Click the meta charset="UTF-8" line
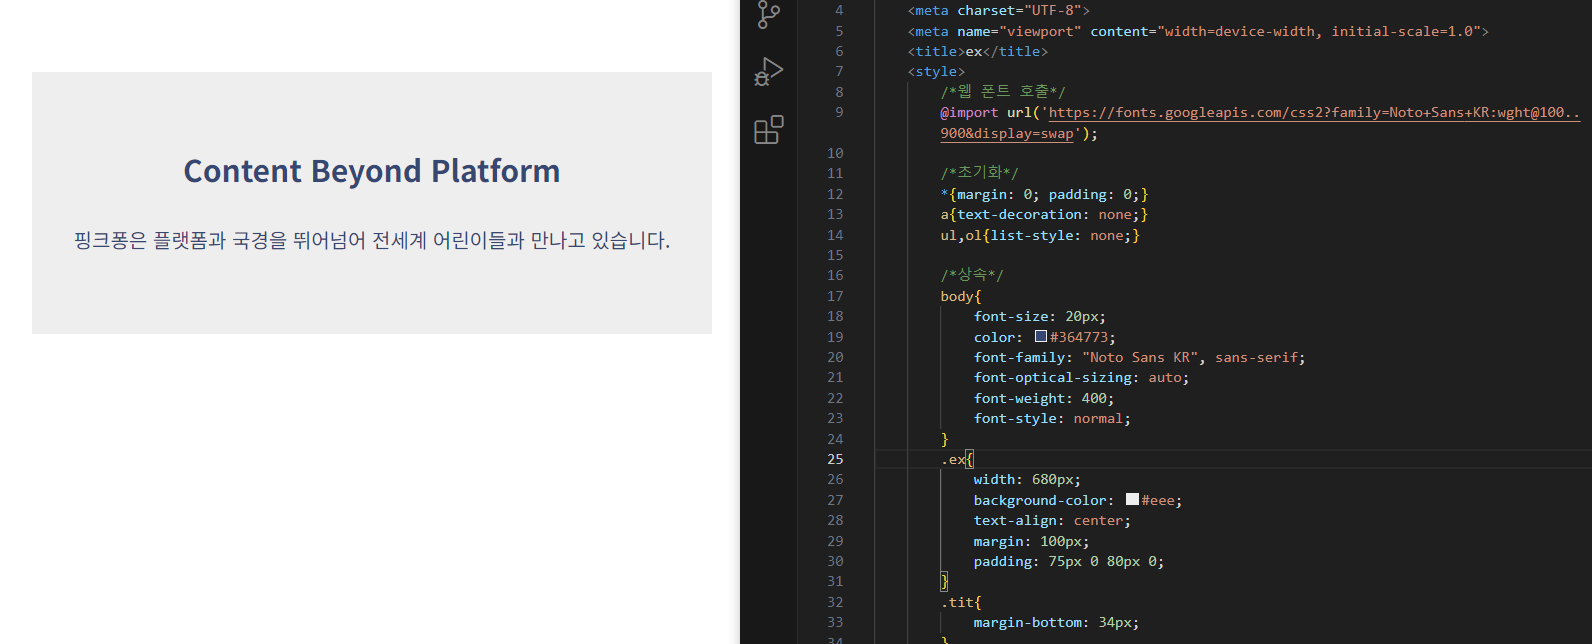Viewport: 1592px width, 644px height. coord(999,10)
